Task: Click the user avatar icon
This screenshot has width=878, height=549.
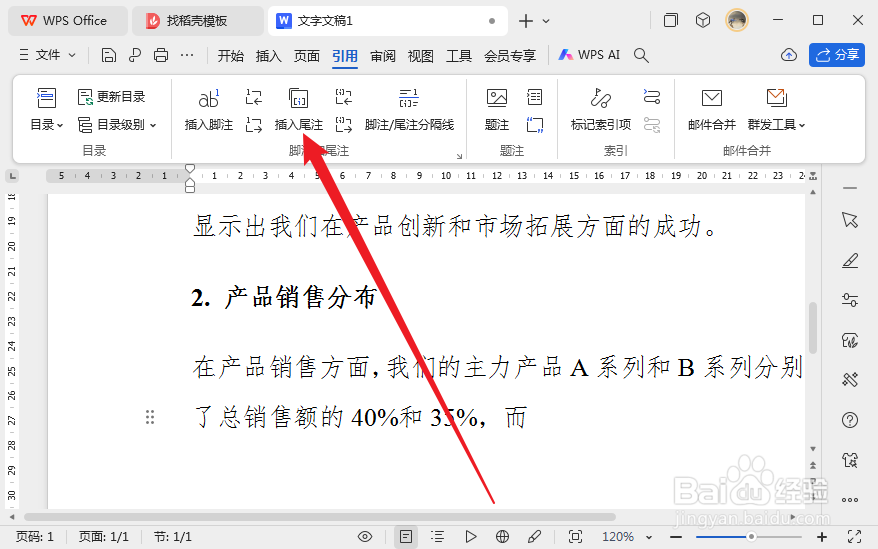Action: [x=737, y=21]
